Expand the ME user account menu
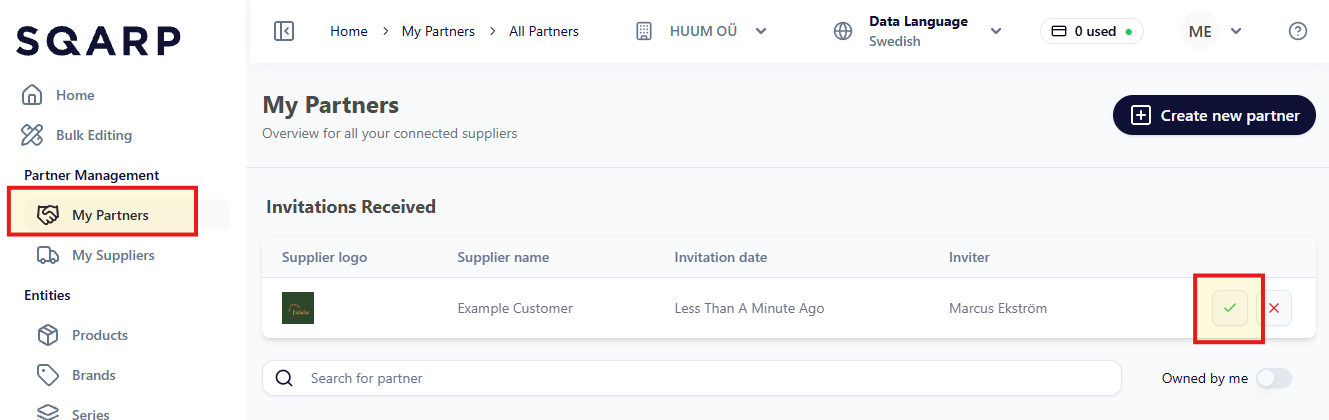Screen dimensions: 1329x420 [x=1236, y=31]
